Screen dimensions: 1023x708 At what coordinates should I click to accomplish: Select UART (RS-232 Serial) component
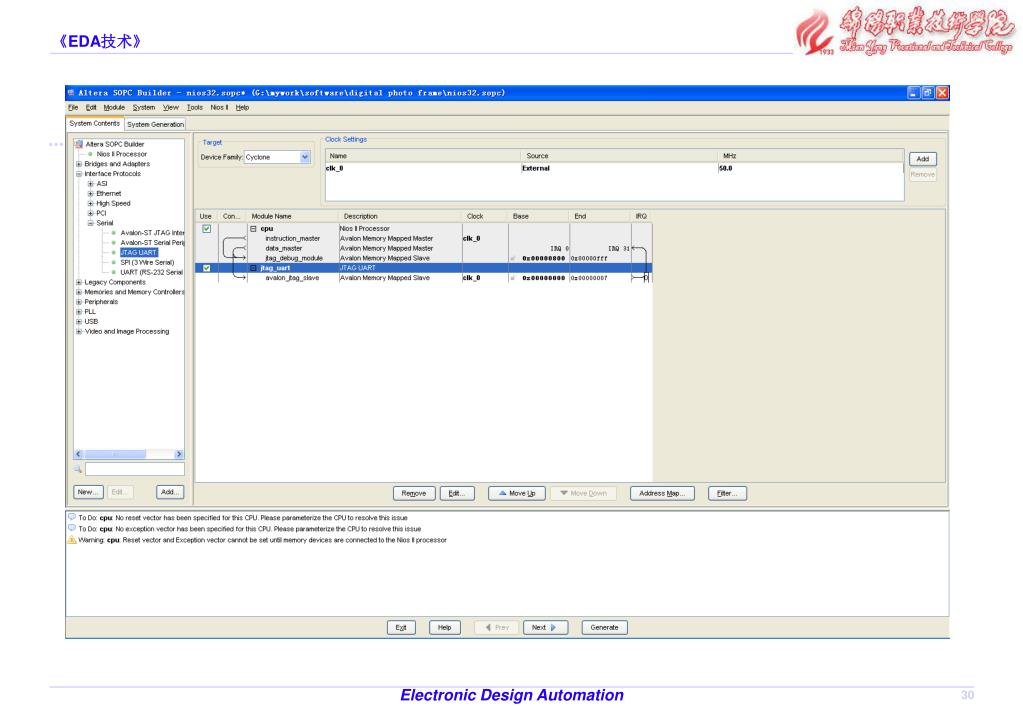click(x=151, y=272)
